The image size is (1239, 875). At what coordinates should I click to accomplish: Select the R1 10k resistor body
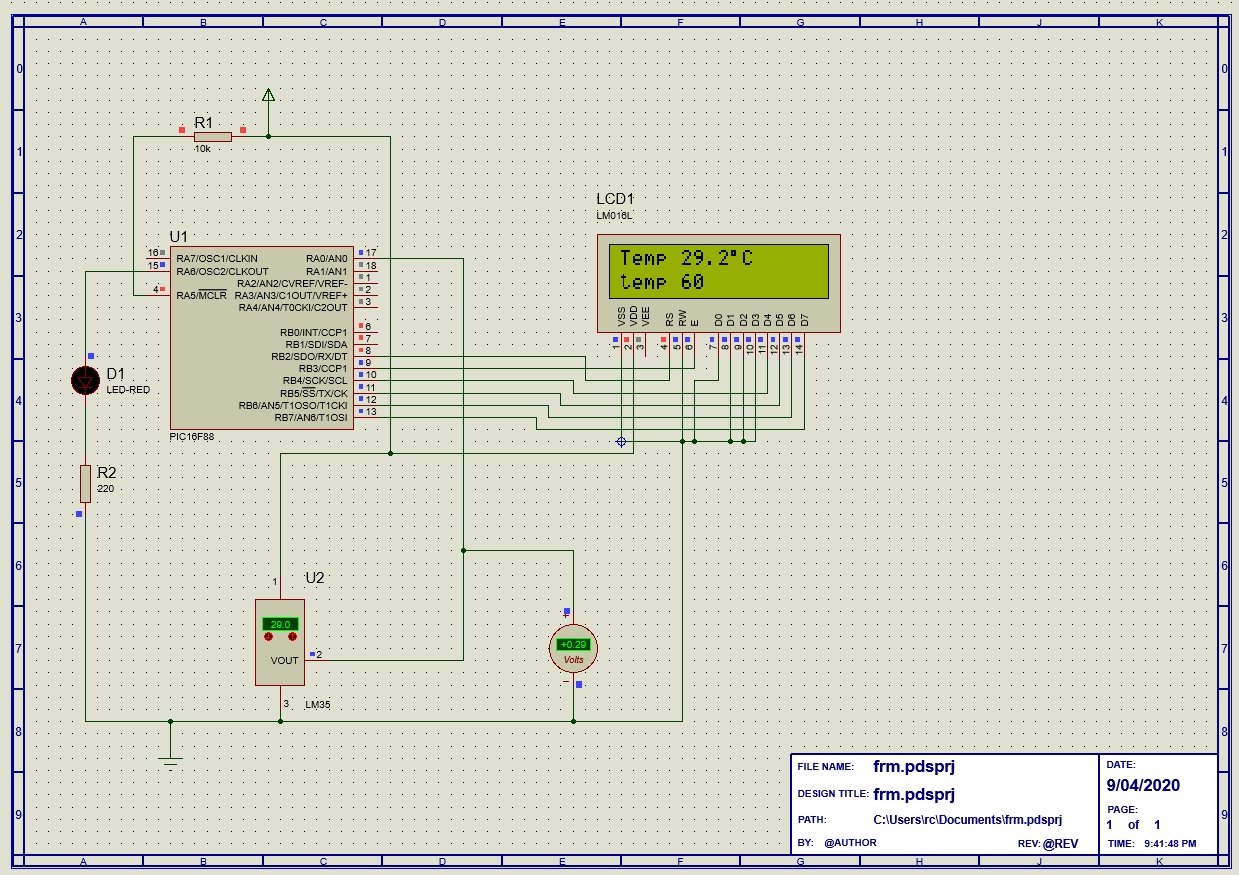212,136
